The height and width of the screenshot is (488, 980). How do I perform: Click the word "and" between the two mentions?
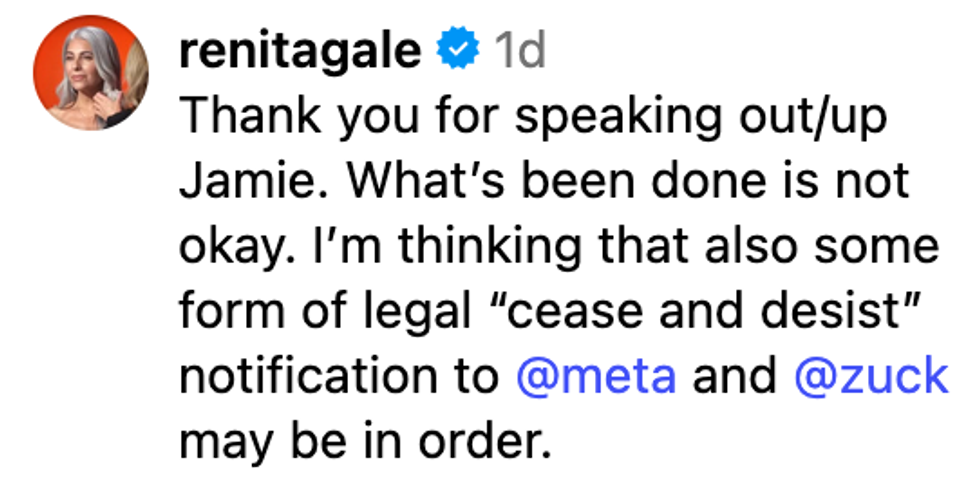(x=734, y=376)
